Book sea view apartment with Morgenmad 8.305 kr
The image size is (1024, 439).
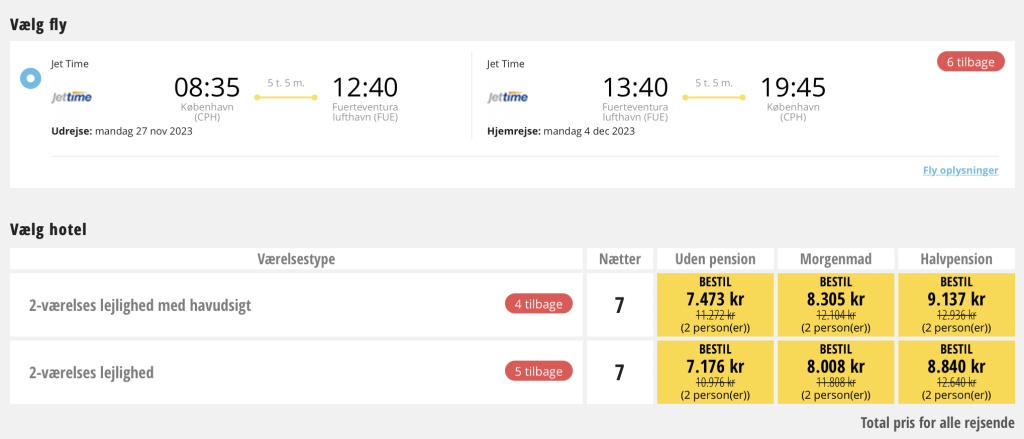[834, 304]
